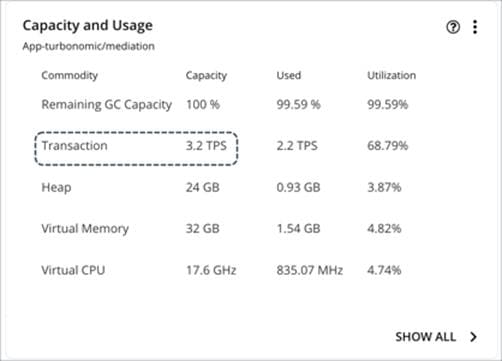Image resolution: width=502 pixels, height=361 pixels.
Task: Click the 99.59% GC utilization value
Action: point(387,105)
